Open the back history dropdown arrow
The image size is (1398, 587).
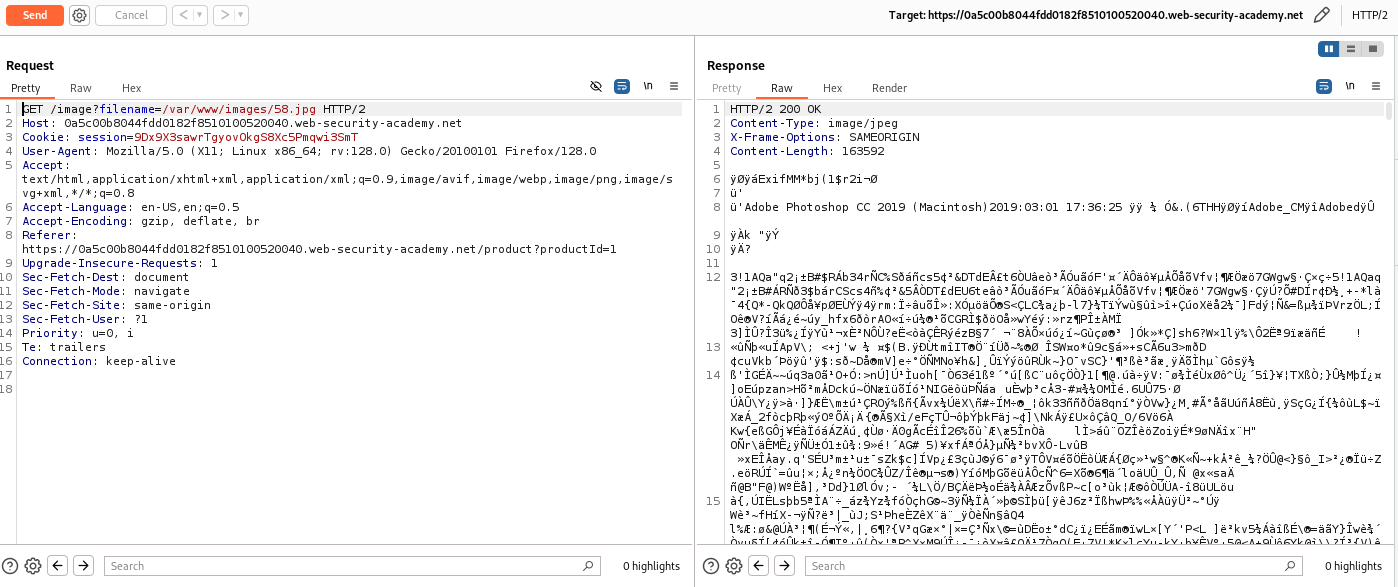pos(200,15)
